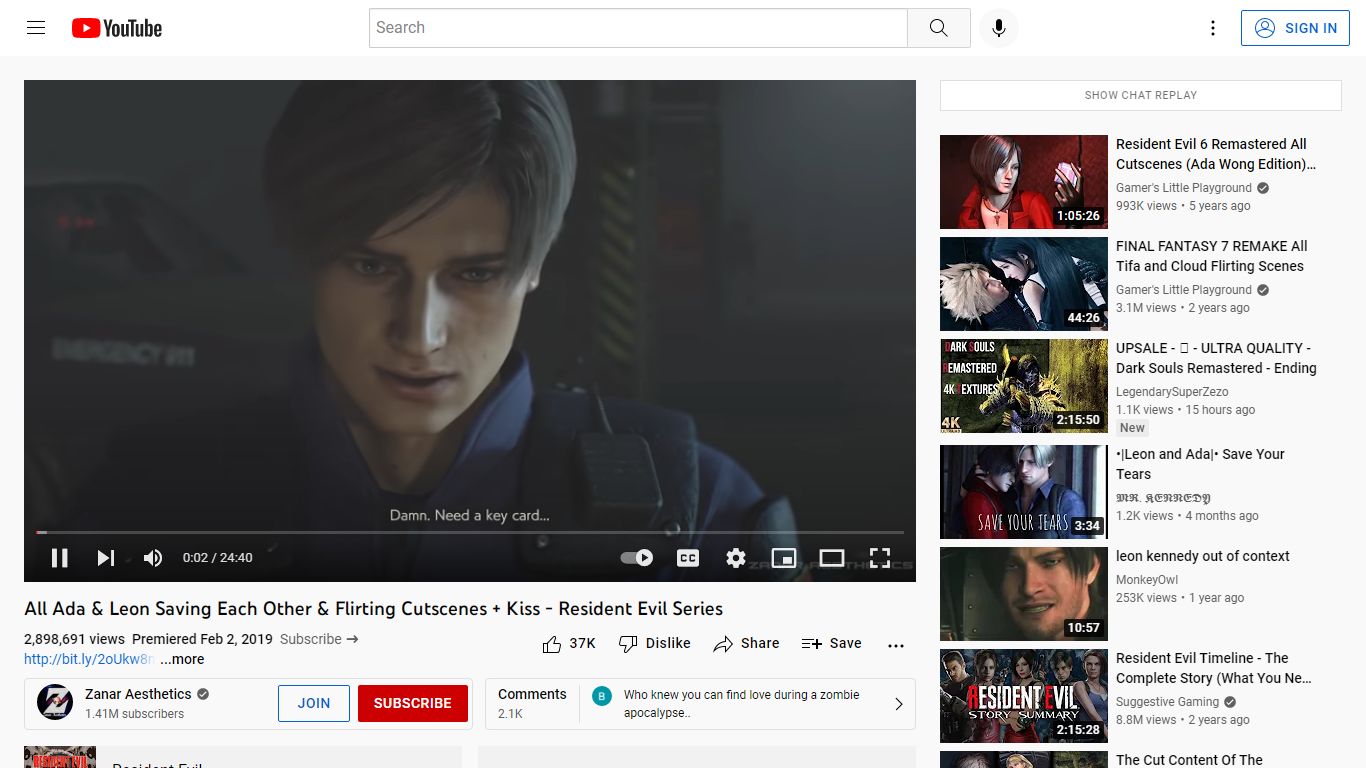Image resolution: width=1366 pixels, height=768 pixels.
Task: Open leon kennedy out of context thumbnail
Action: pos(1024,594)
